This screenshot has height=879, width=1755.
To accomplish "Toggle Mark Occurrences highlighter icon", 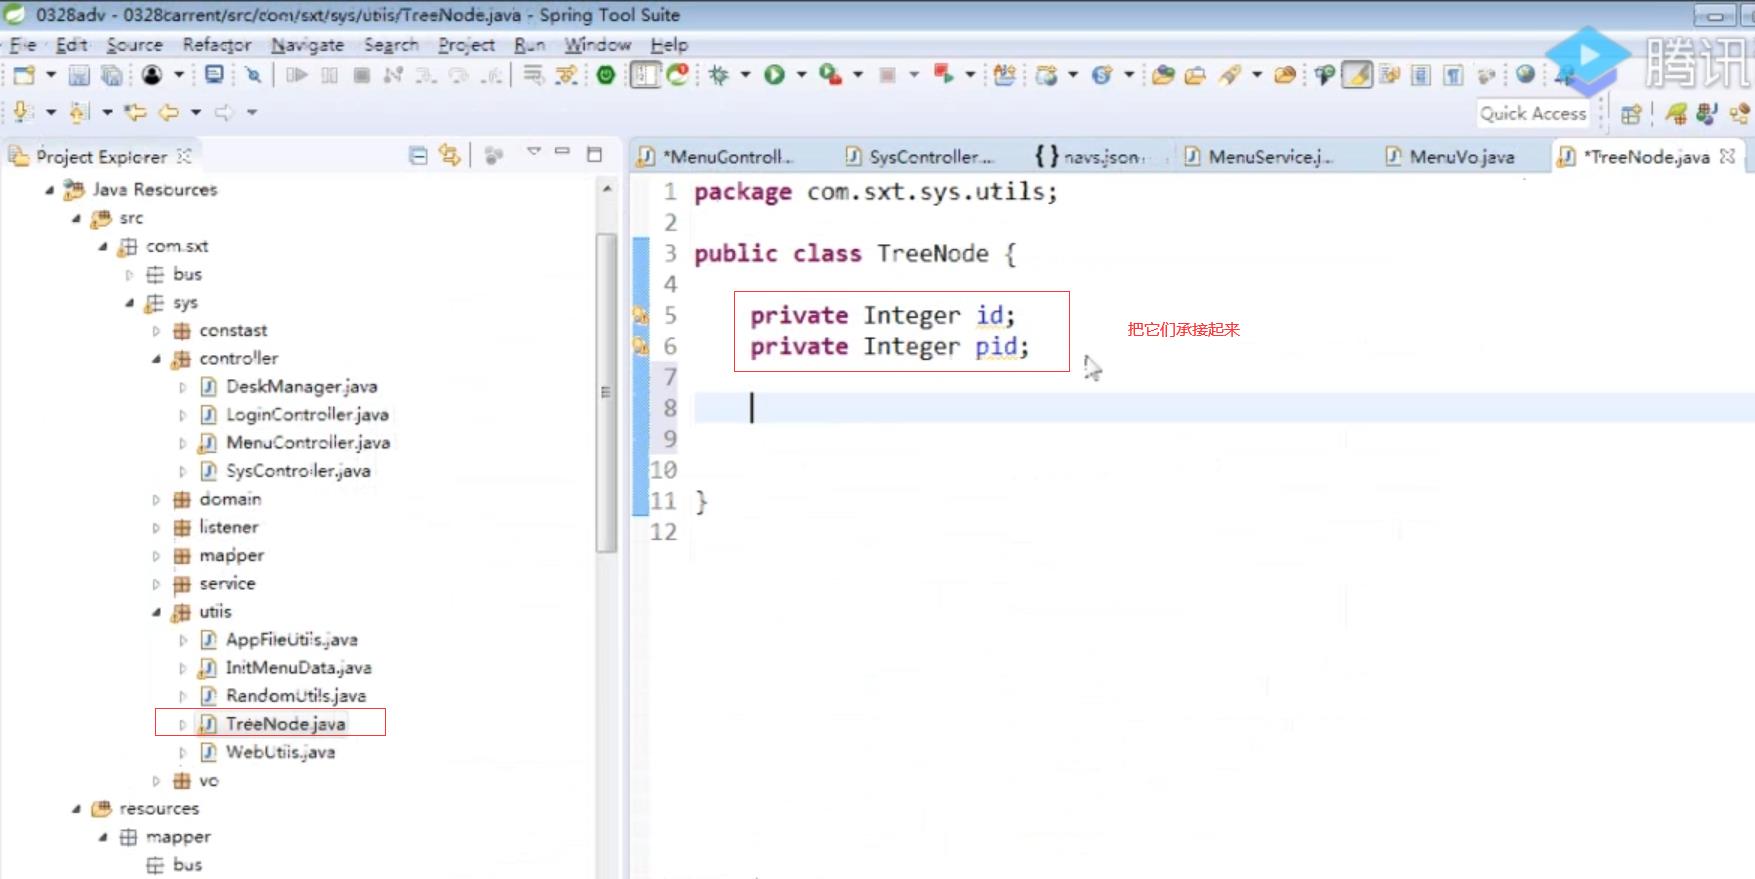I will pos(1357,75).
